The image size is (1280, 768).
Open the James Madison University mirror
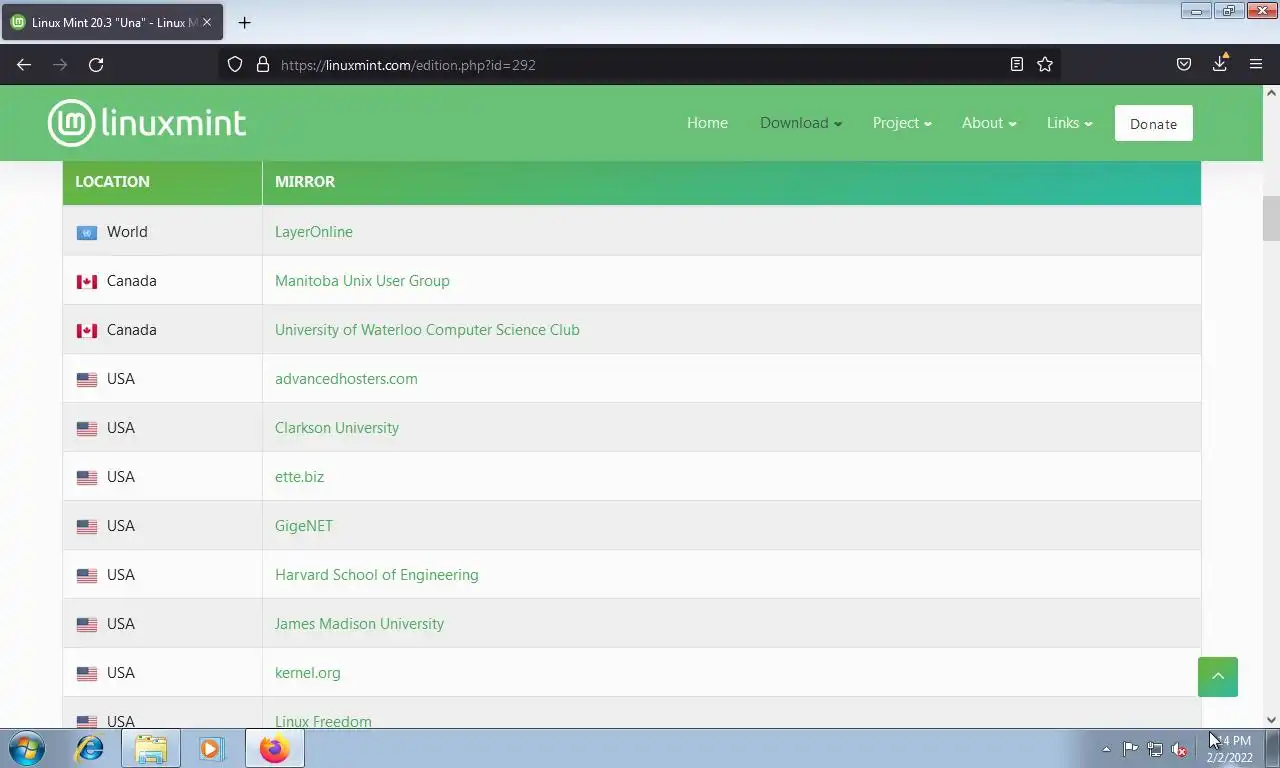coord(359,624)
